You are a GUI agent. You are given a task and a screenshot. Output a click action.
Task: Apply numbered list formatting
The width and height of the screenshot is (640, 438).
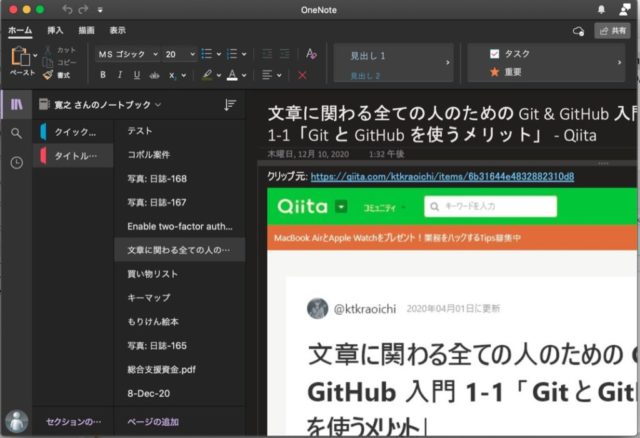point(232,54)
